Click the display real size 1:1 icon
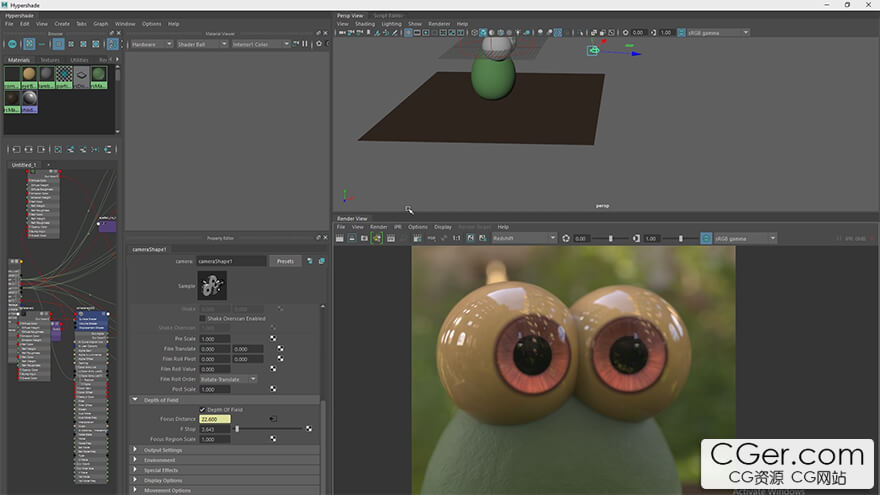The width and height of the screenshot is (880, 495). 457,238
